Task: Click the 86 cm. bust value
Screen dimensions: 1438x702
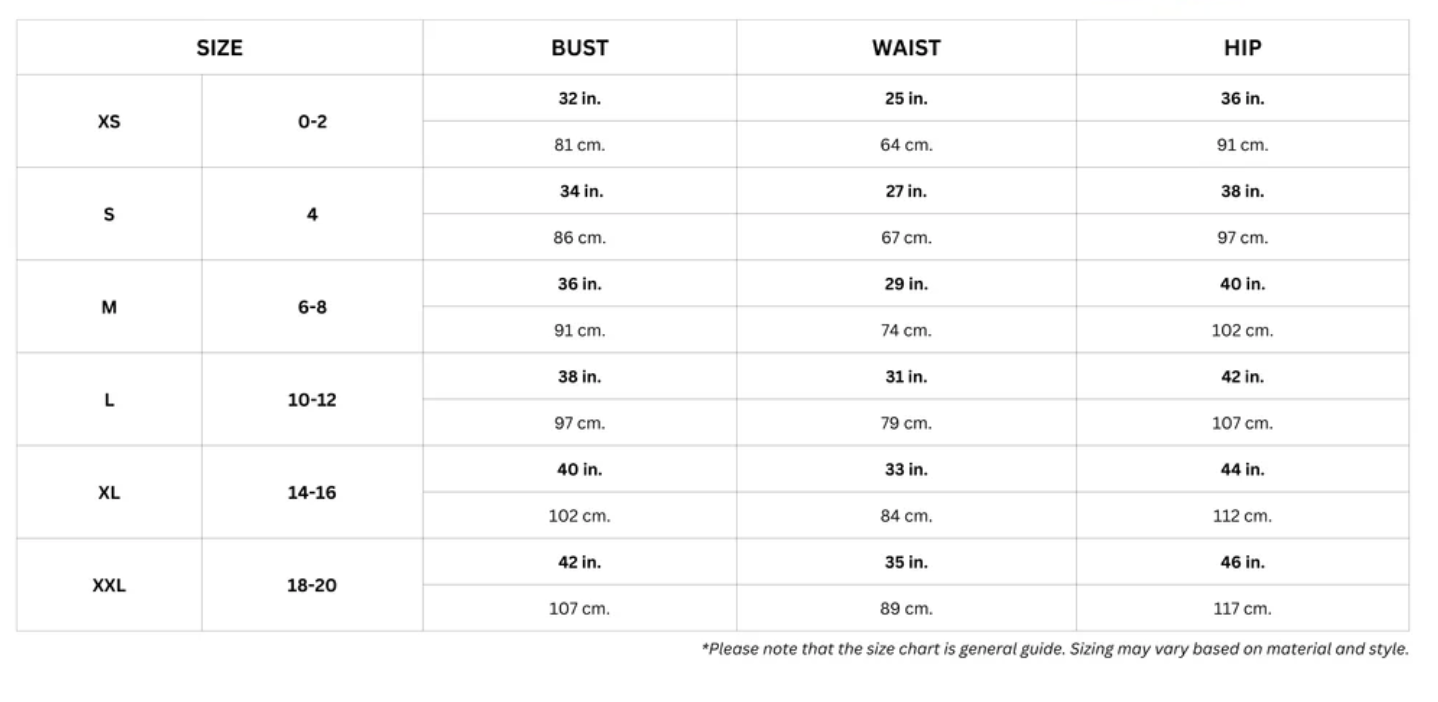Action: tap(579, 238)
